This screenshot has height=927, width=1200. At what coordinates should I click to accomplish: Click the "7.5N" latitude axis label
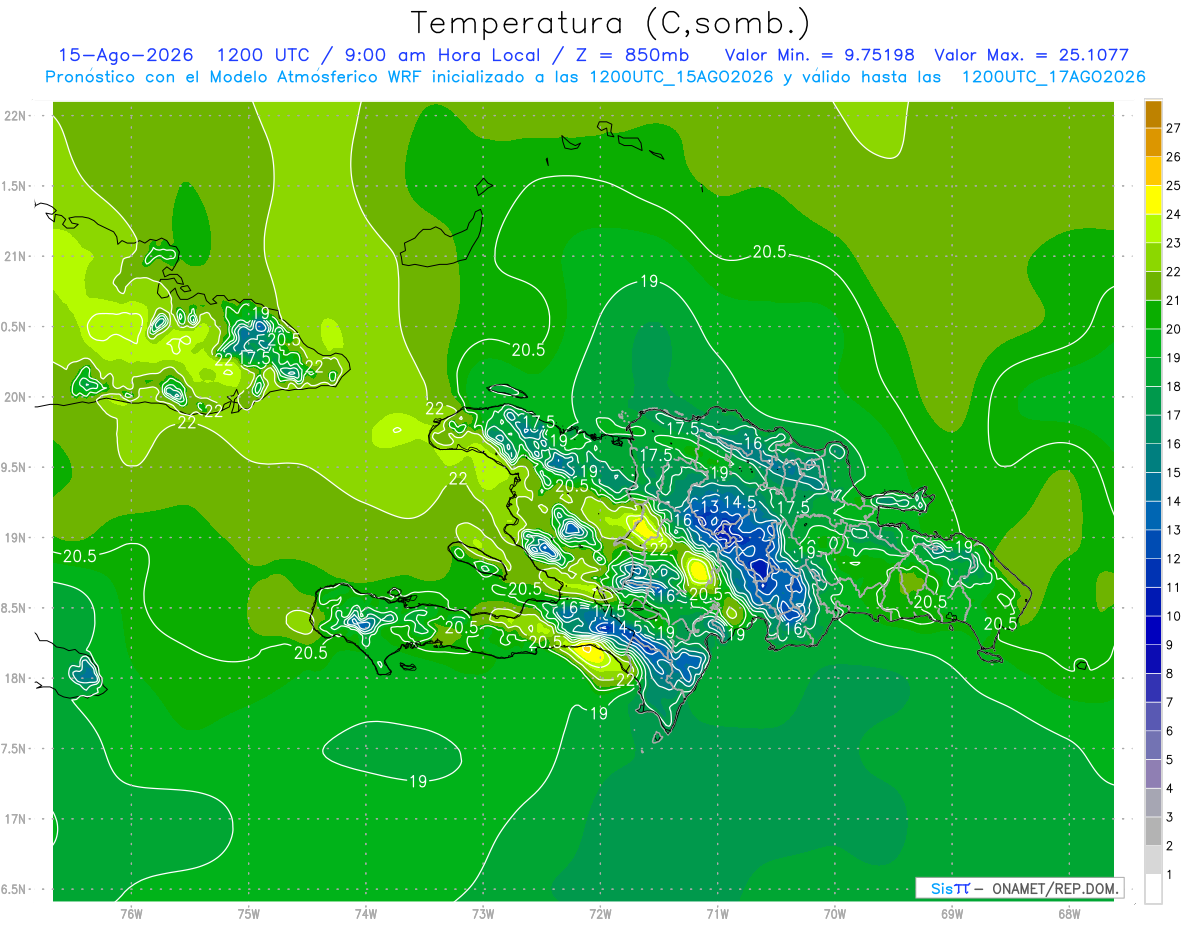[x=15, y=749]
